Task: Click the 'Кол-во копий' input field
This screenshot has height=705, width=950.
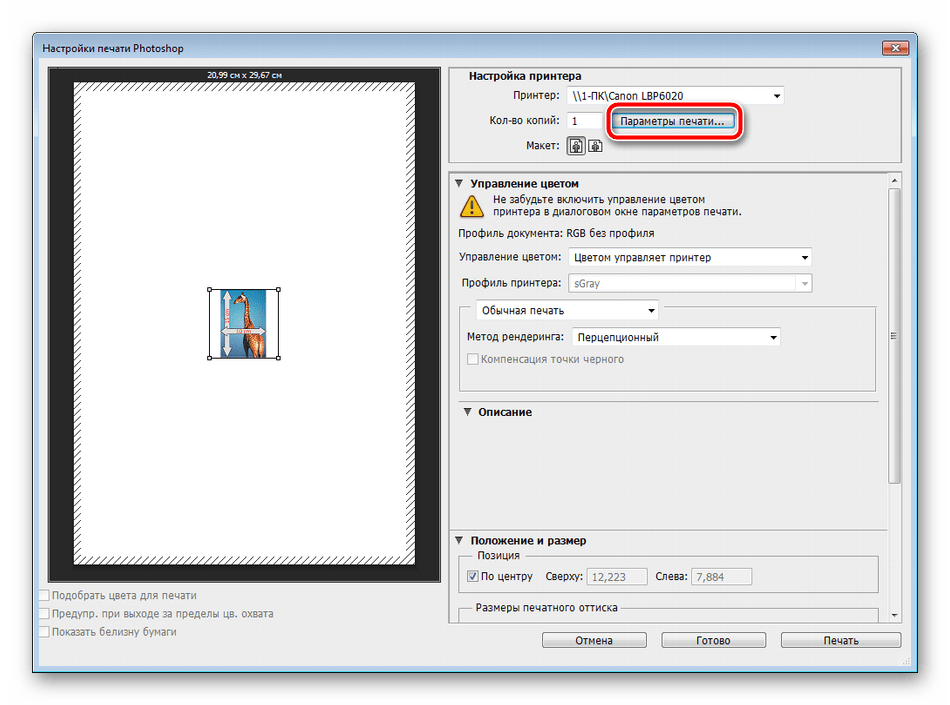Action: click(x=585, y=121)
